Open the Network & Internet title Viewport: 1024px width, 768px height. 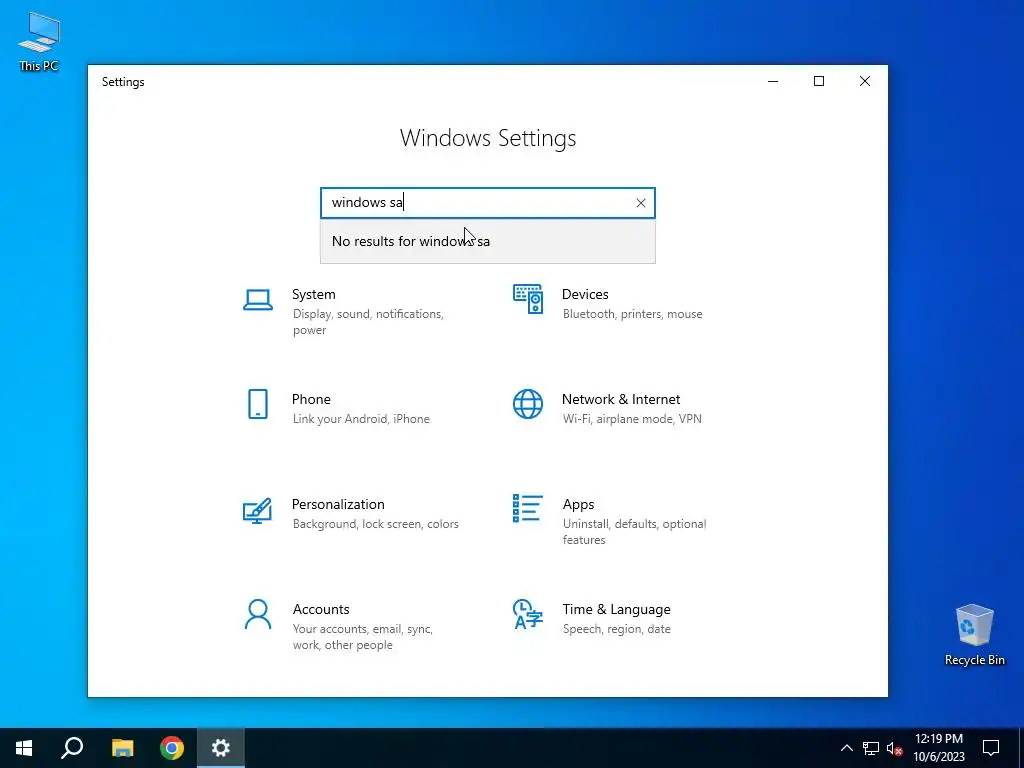pyautogui.click(x=621, y=399)
